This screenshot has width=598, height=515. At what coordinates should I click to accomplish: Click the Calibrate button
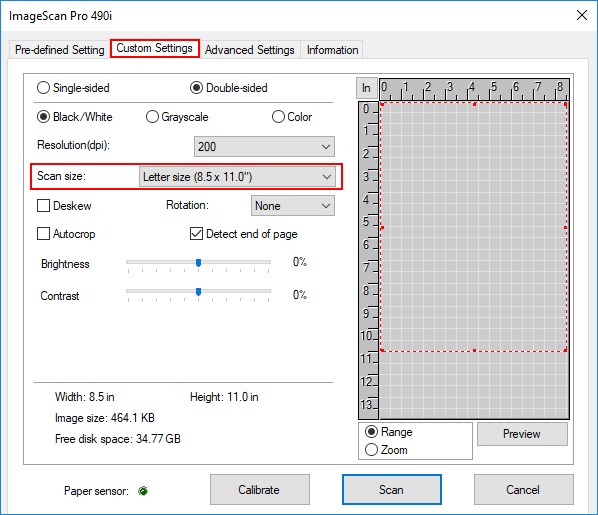(260, 489)
